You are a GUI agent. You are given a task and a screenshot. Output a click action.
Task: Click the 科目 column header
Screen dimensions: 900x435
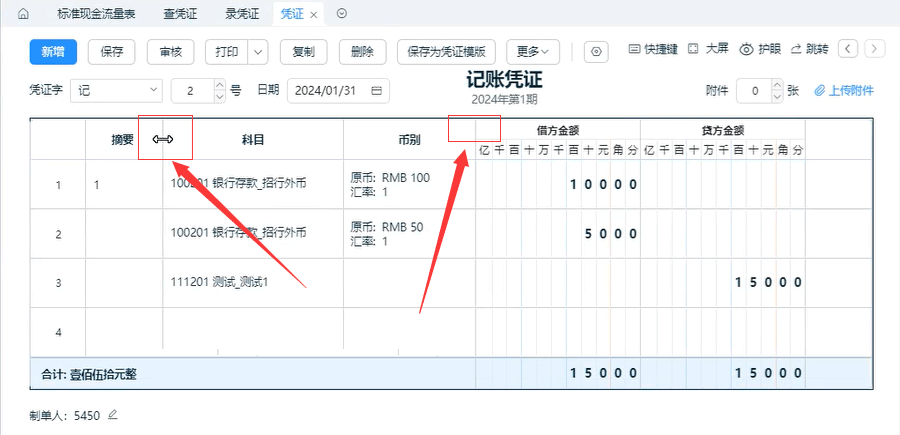coord(253,139)
